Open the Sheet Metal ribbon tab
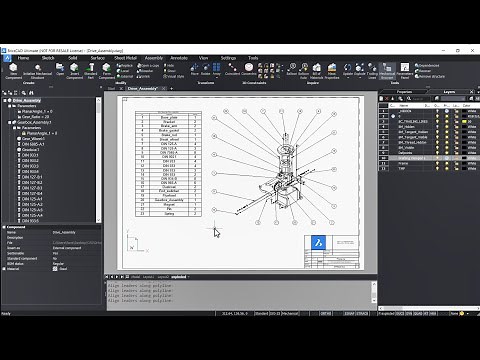The image size is (480, 360). (125, 58)
